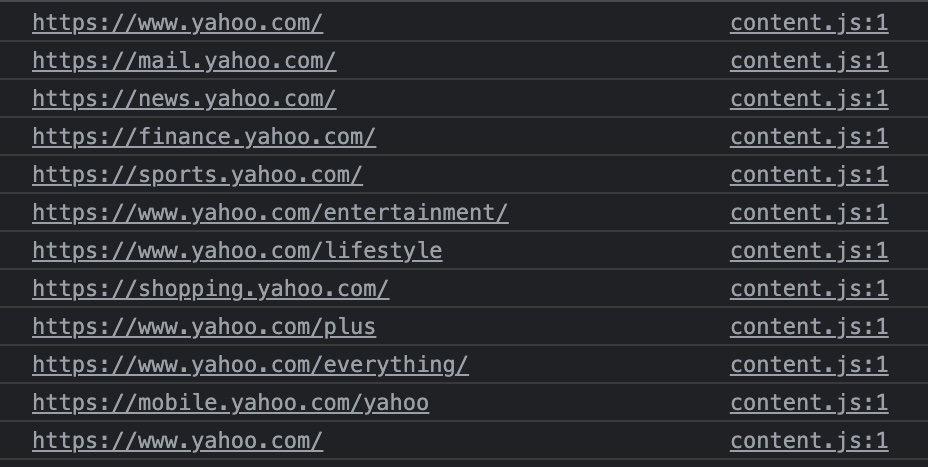Click the news.yahoo.com URL

tap(184, 99)
